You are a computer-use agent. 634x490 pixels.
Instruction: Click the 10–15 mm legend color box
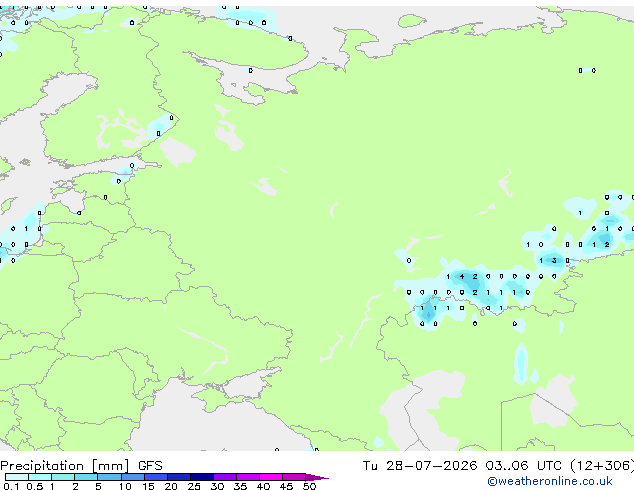tap(132, 477)
